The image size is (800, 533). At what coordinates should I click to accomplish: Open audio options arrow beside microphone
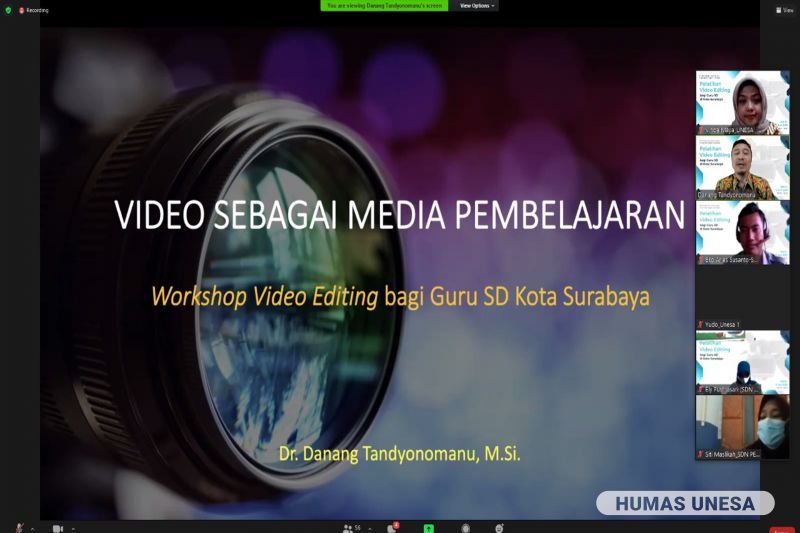click(33, 529)
